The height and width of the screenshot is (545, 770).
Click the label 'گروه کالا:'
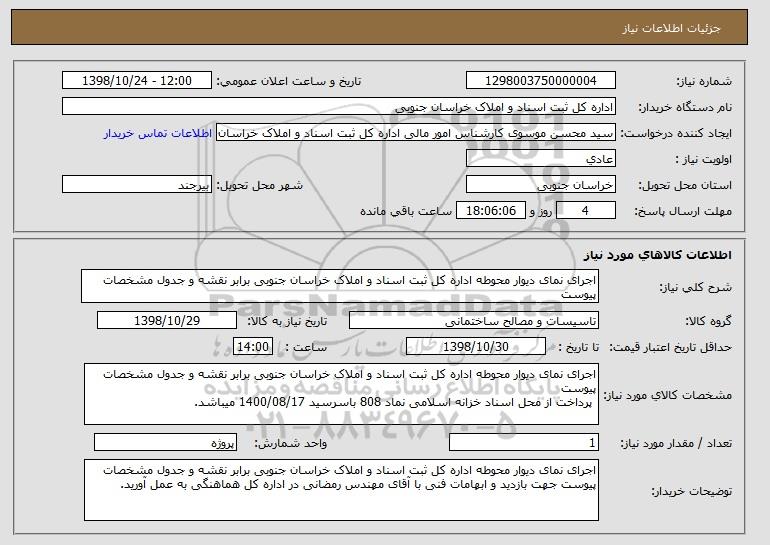pos(708,321)
